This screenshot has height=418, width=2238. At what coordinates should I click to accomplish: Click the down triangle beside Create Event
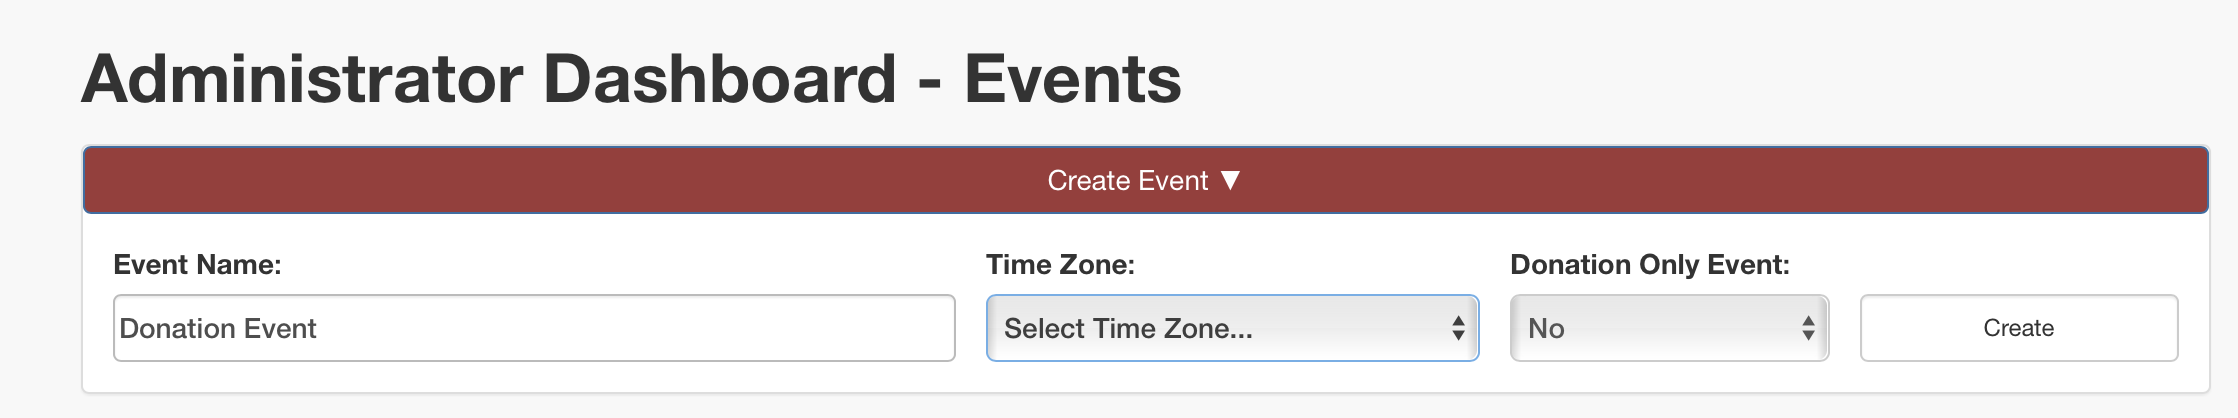pyautogui.click(x=1231, y=180)
